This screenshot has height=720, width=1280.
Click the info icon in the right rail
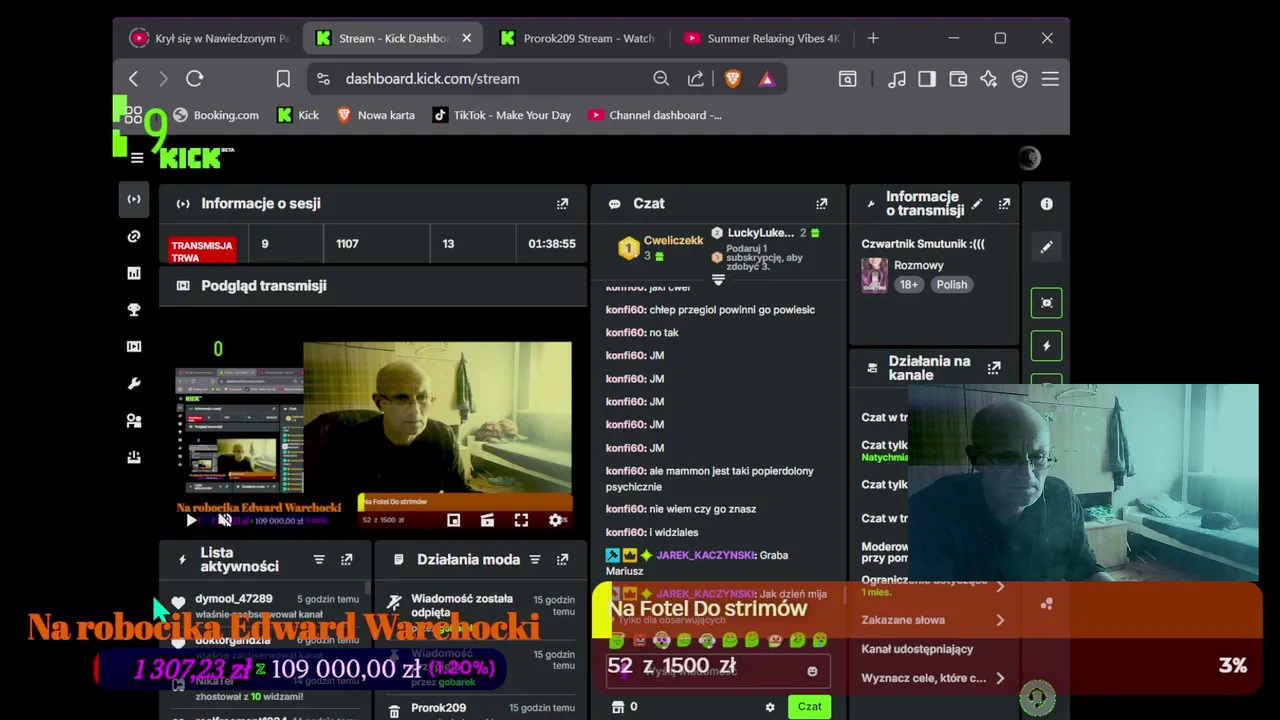click(1046, 204)
